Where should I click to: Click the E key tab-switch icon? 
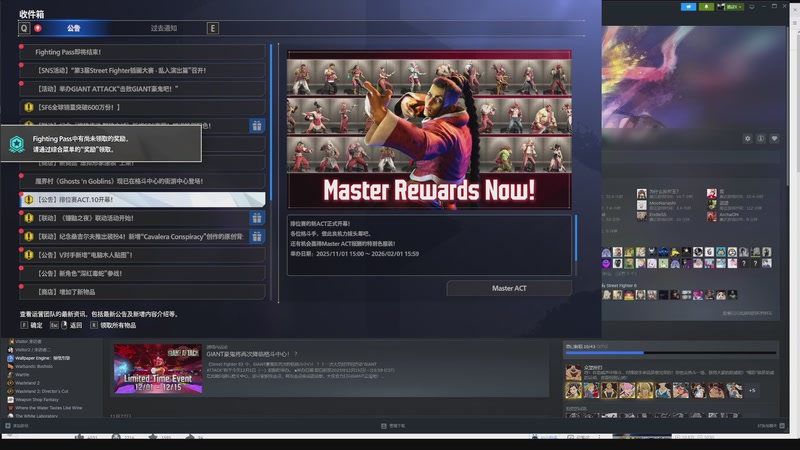point(213,28)
